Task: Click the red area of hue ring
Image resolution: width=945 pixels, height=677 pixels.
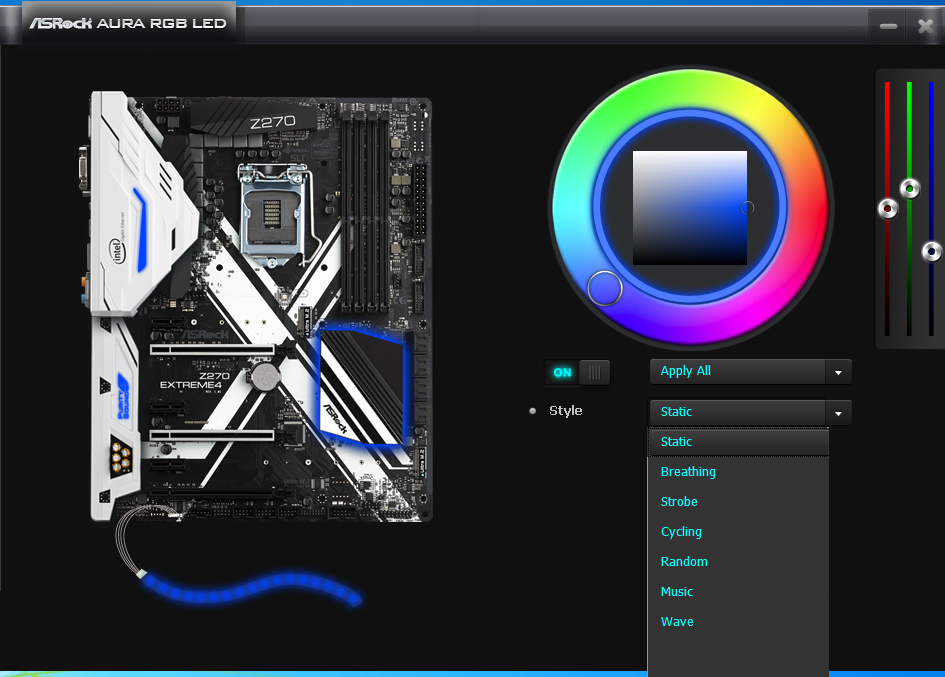Action: click(x=806, y=208)
